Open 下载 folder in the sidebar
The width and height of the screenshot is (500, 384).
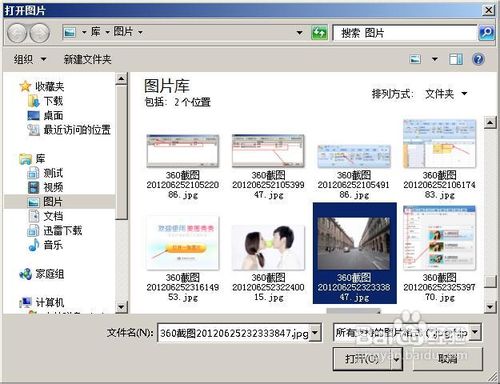click(45, 101)
